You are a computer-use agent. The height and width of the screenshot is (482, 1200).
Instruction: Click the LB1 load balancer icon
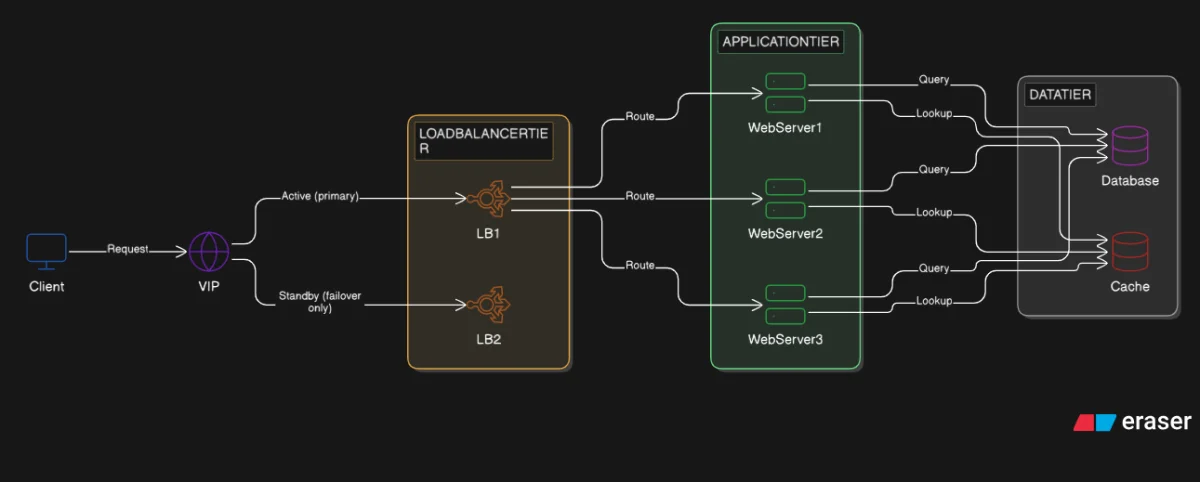489,198
